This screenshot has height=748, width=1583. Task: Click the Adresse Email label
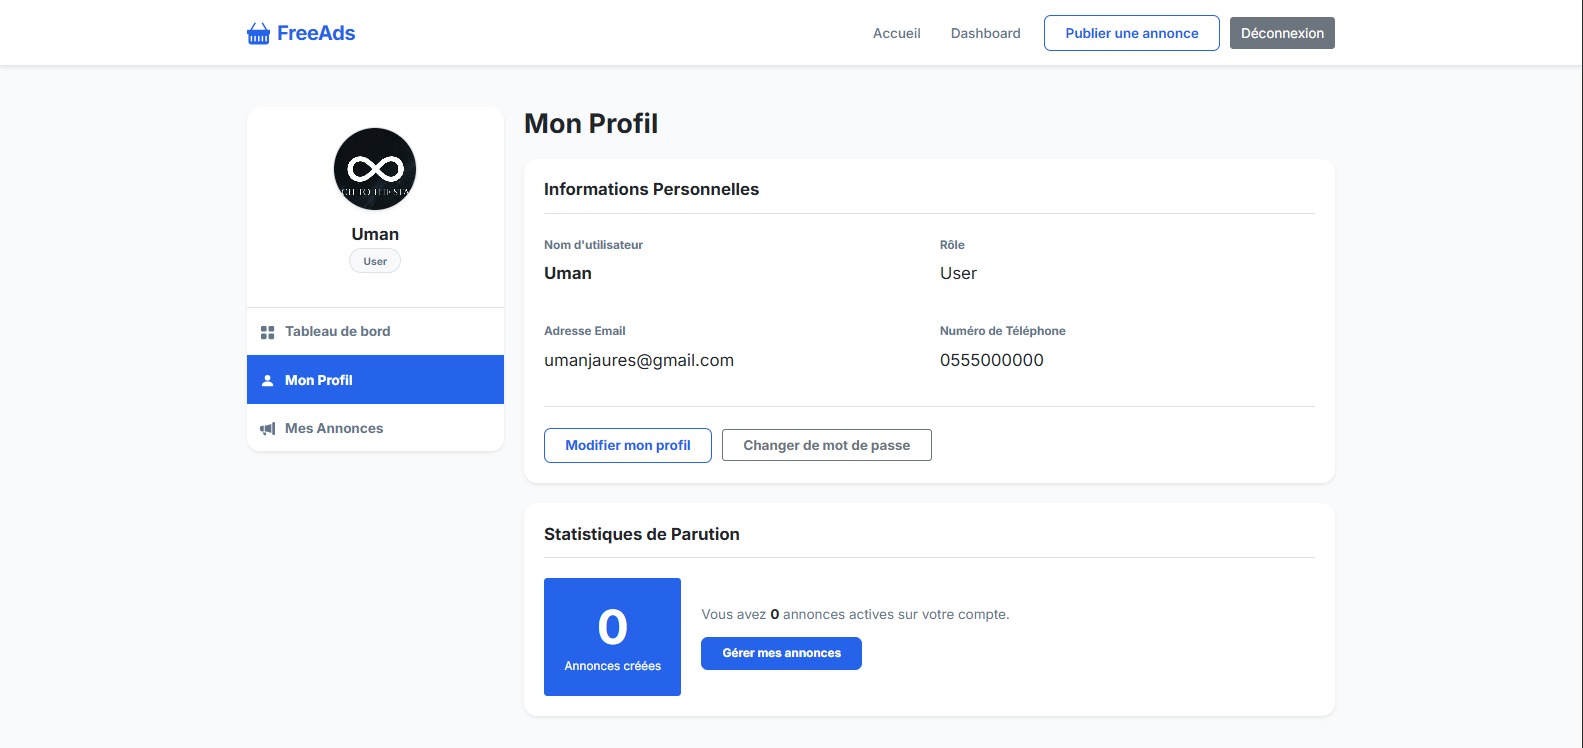[x=585, y=331]
